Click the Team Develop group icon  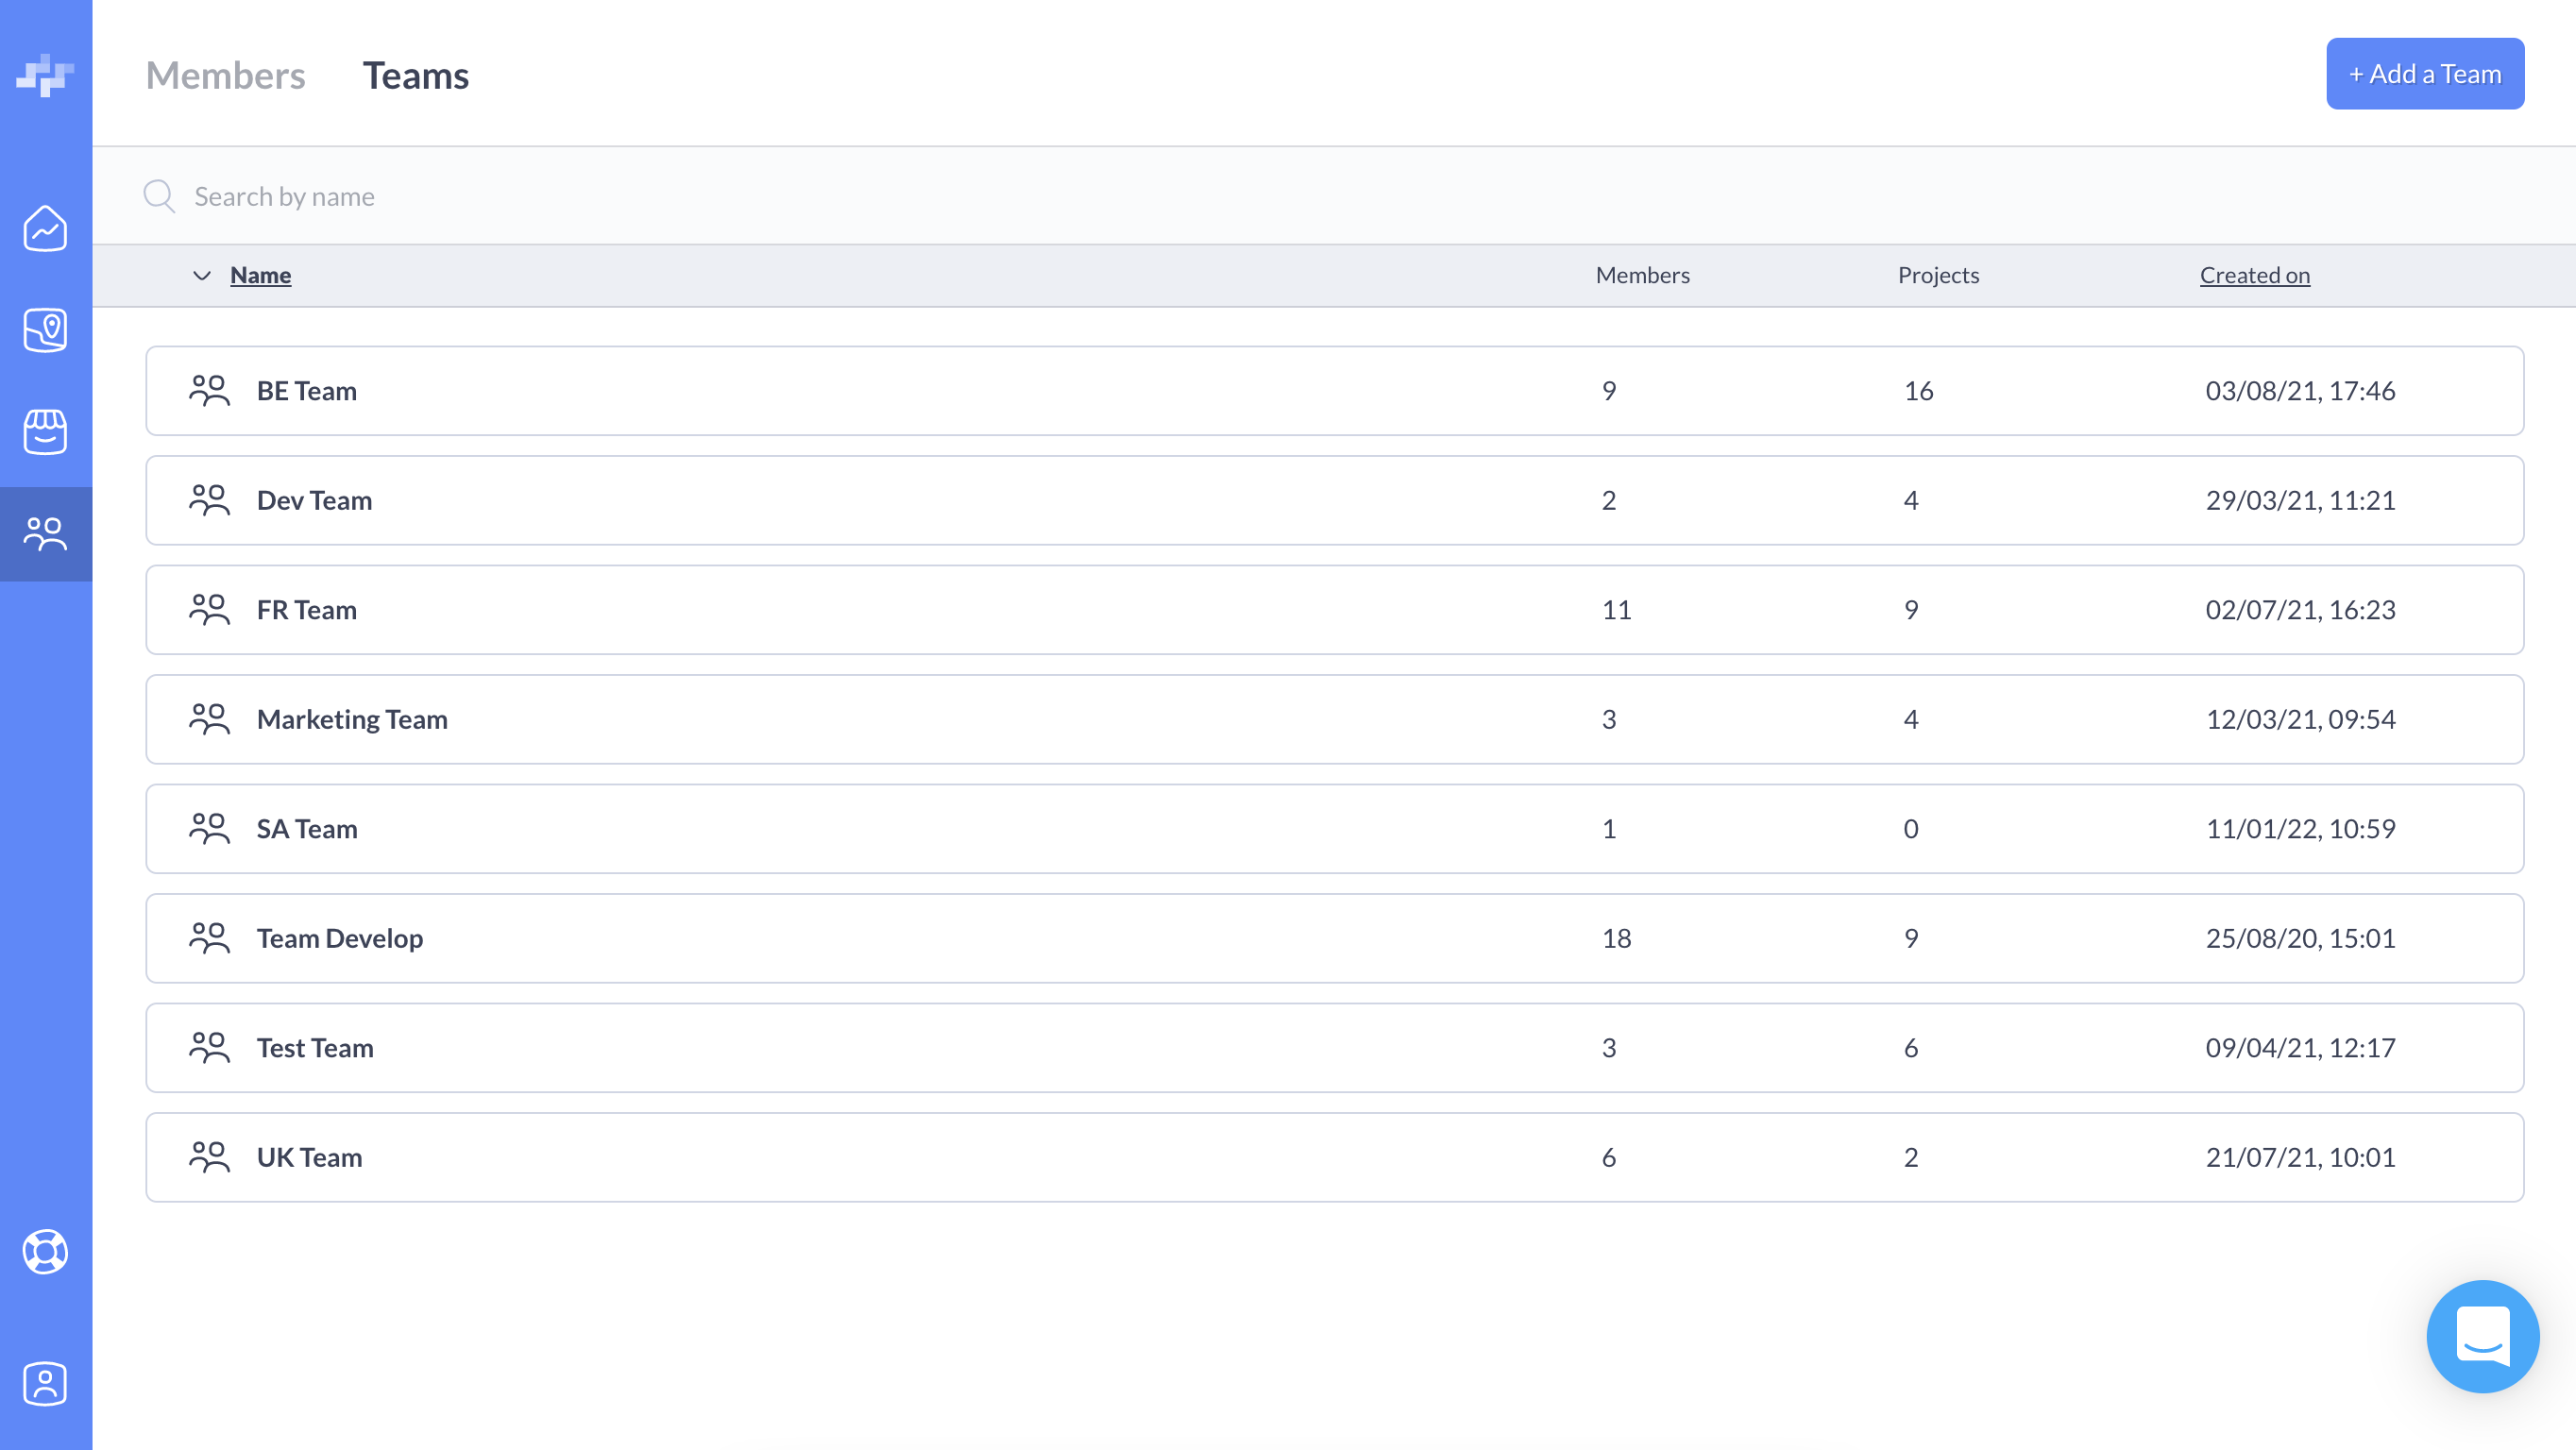[209, 938]
